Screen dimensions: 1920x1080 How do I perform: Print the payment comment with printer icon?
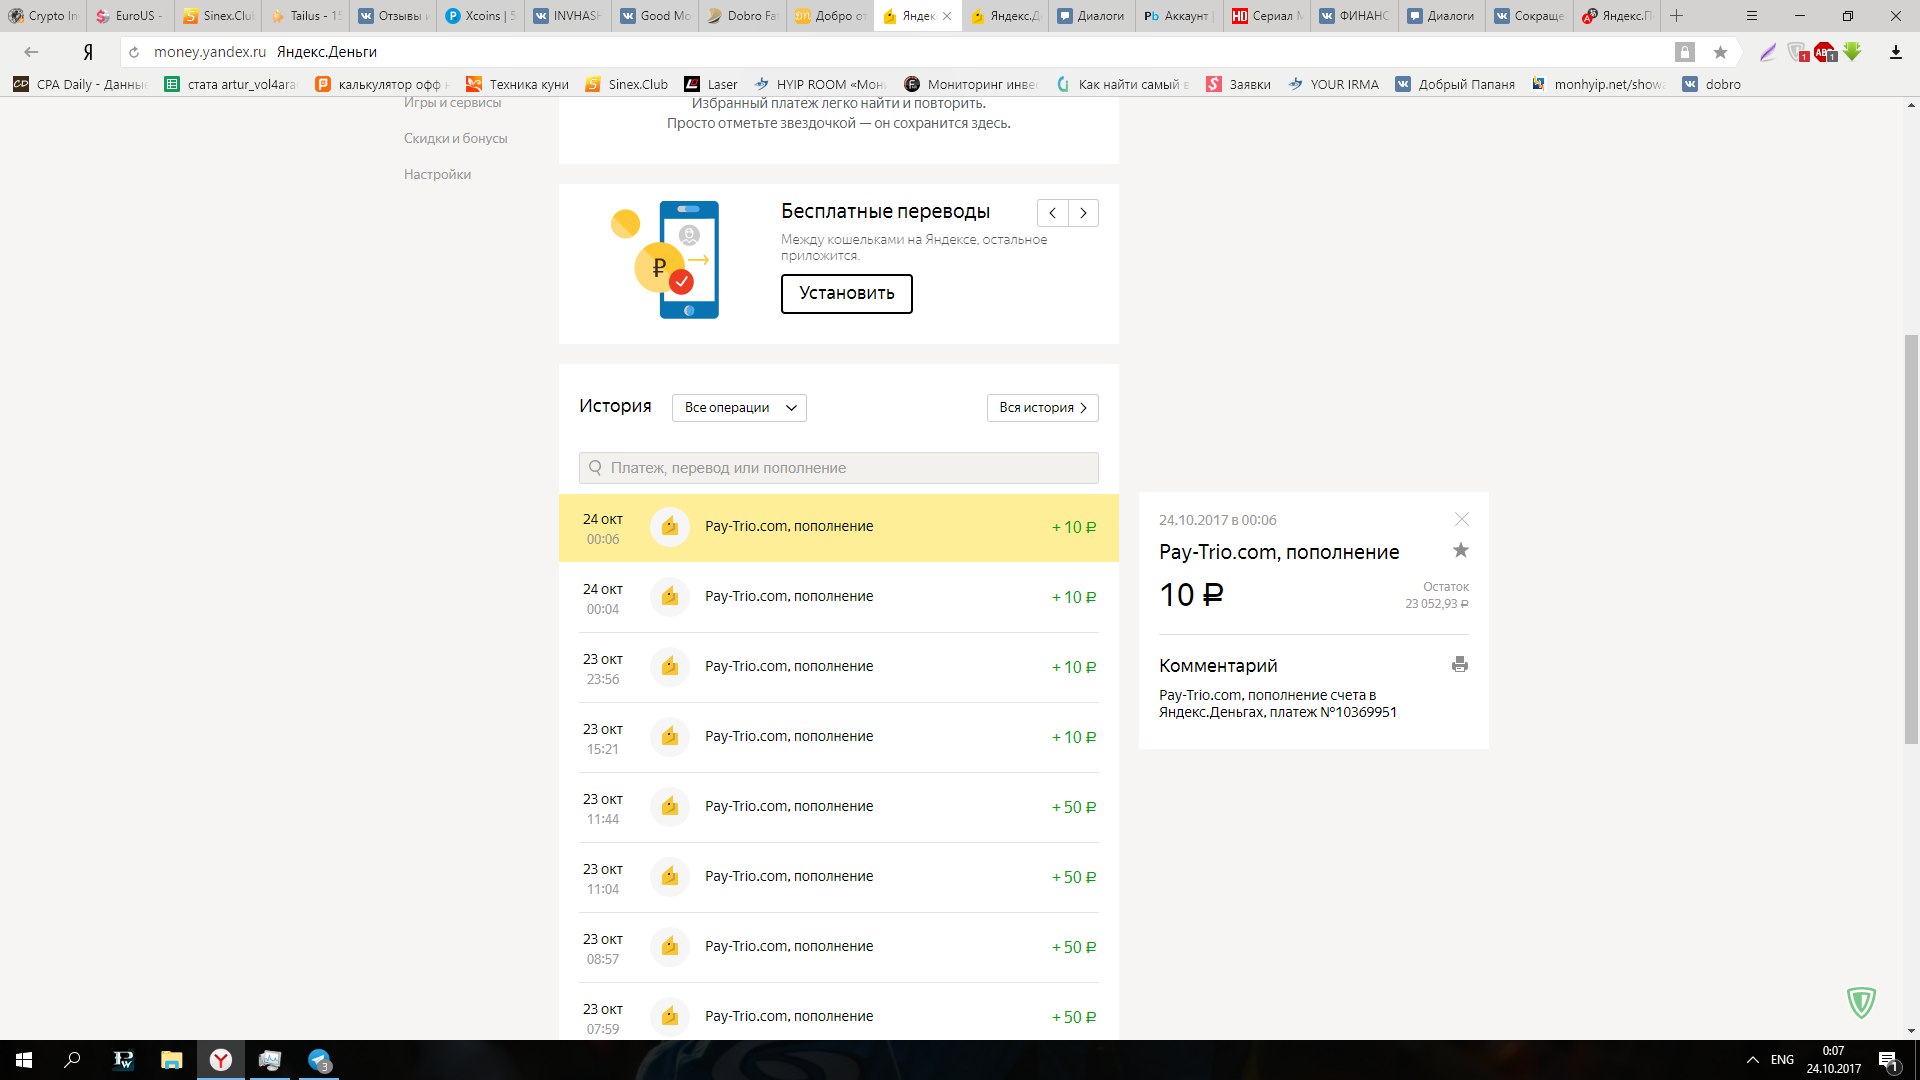pyautogui.click(x=1460, y=665)
